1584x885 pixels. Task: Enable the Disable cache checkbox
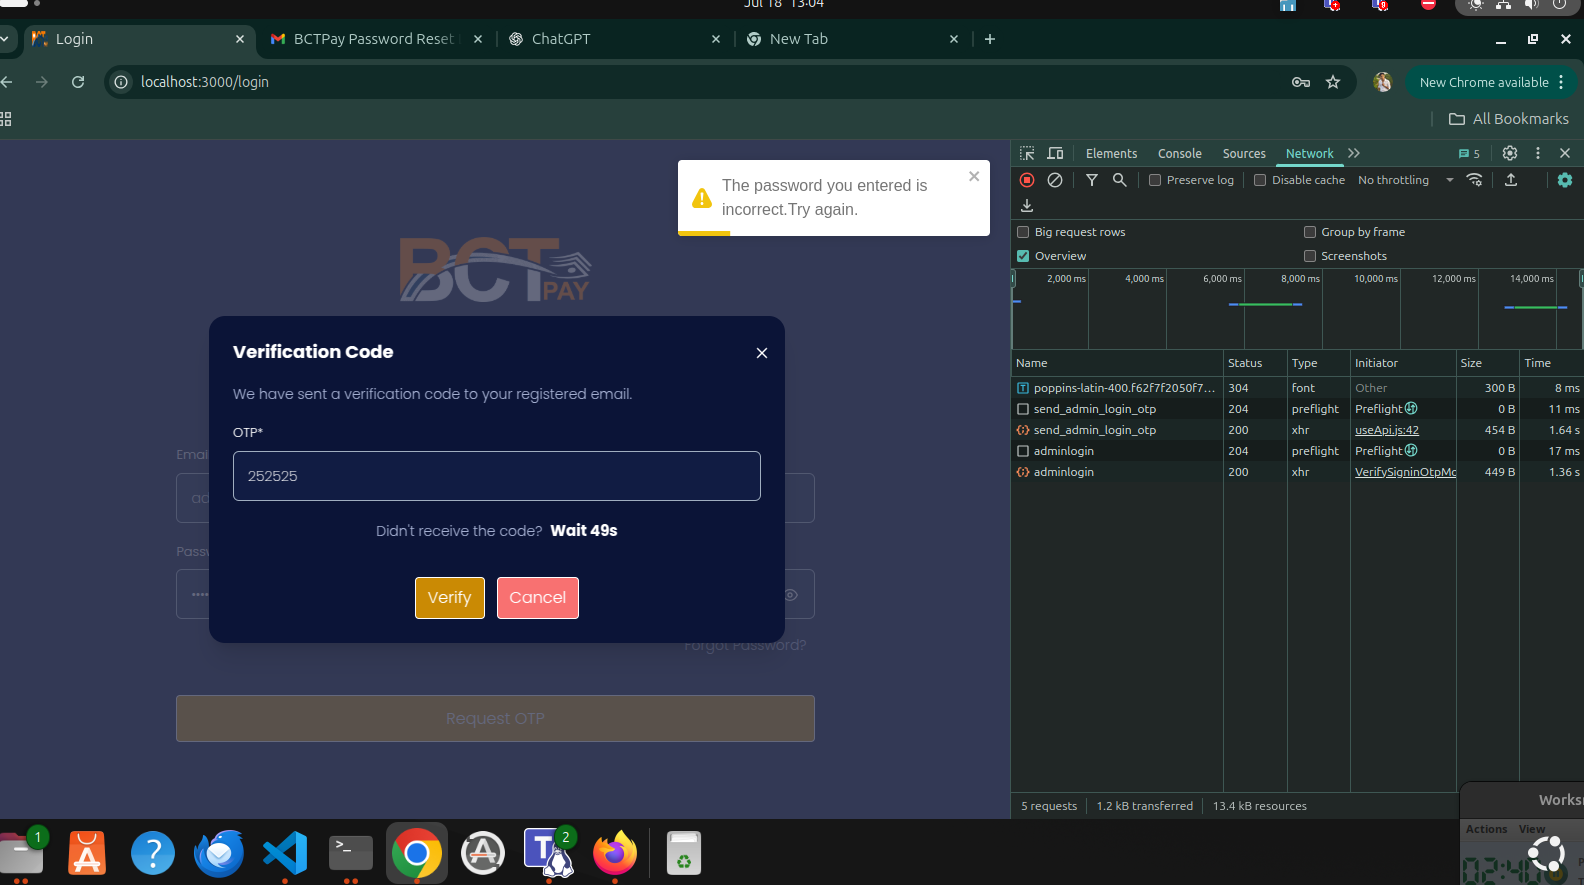(1260, 180)
